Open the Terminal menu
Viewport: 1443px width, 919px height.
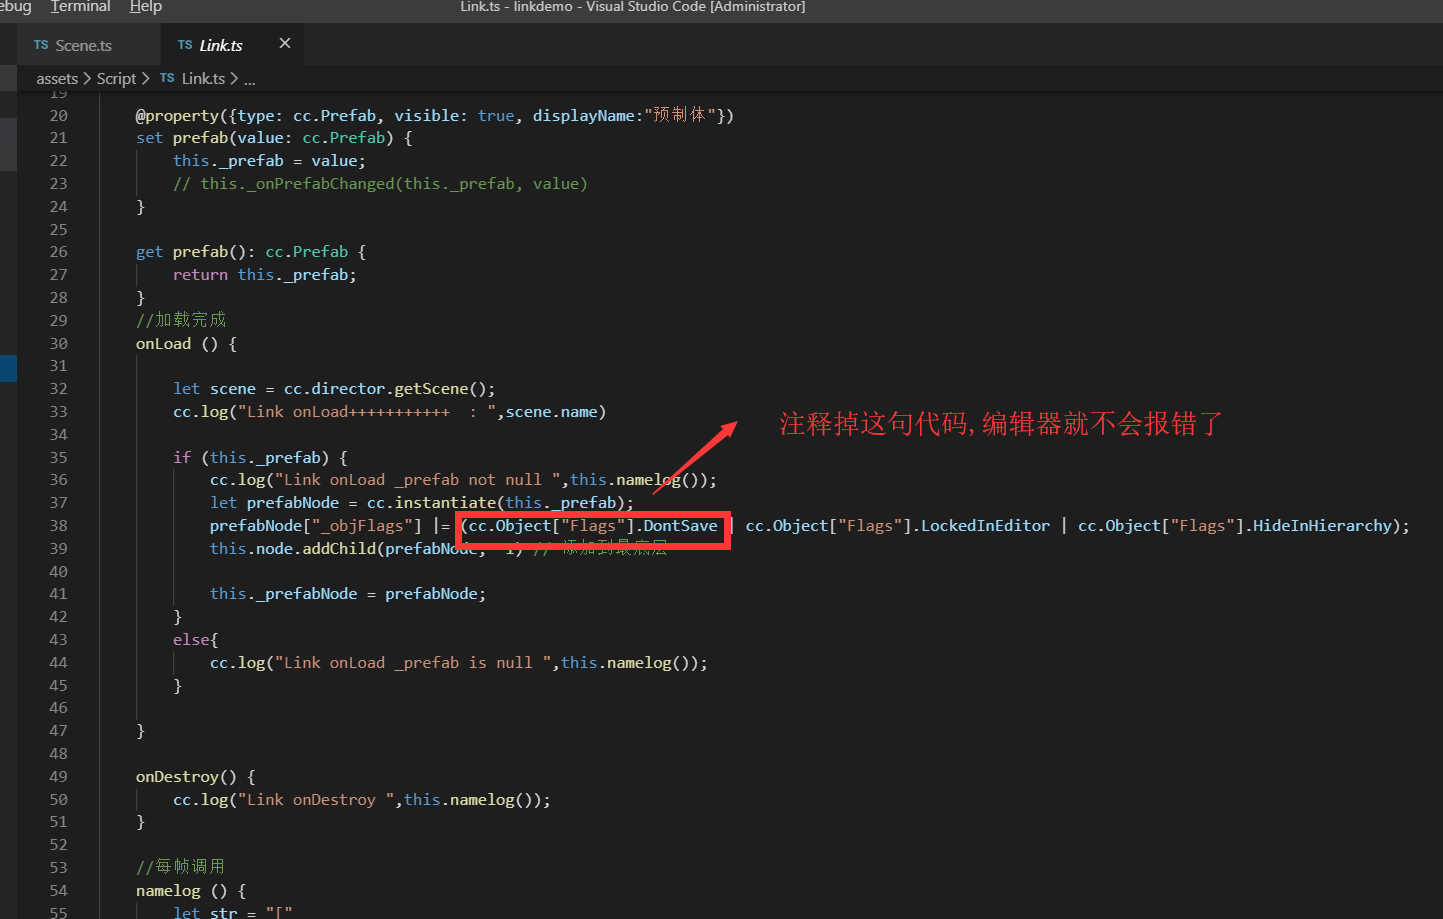click(80, 7)
